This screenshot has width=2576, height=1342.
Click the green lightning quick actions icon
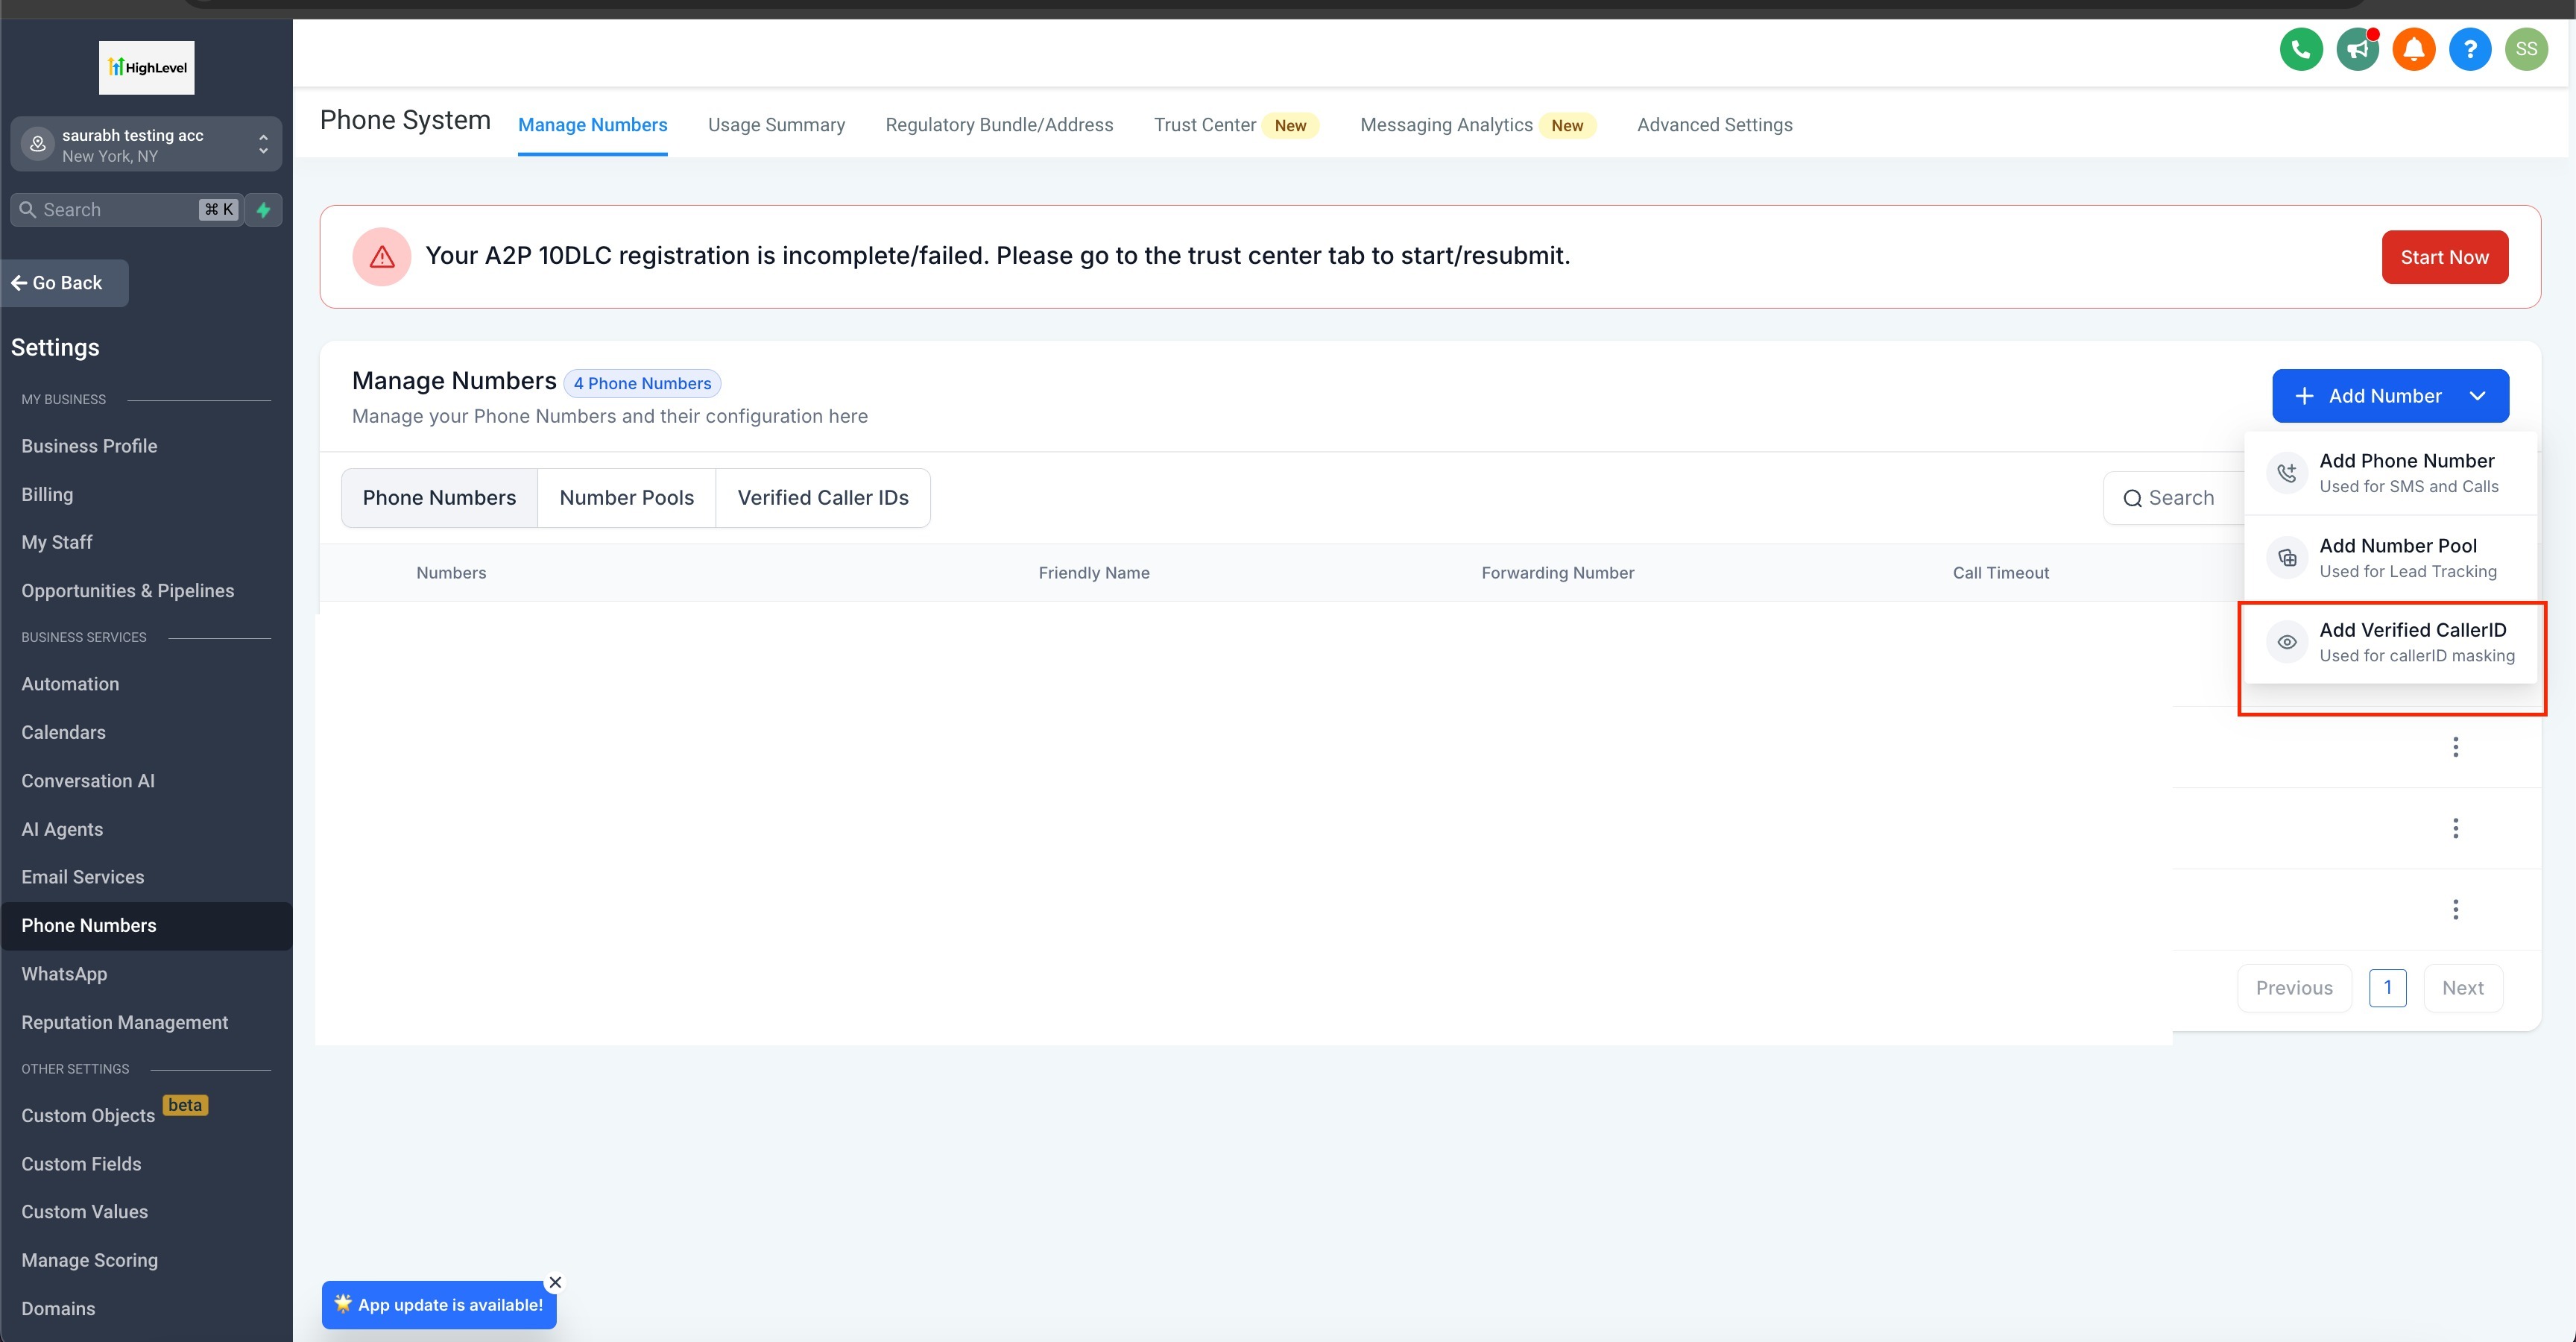click(264, 210)
